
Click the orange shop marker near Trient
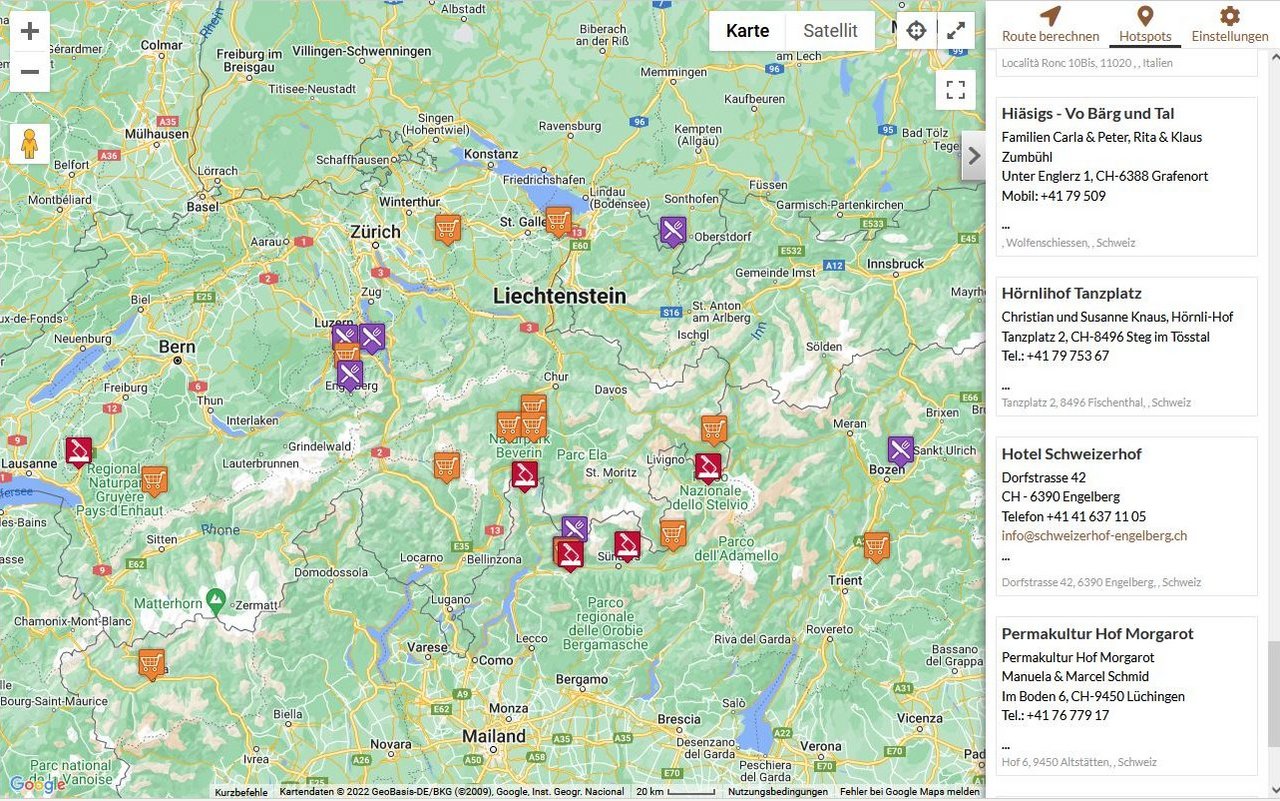click(877, 545)
